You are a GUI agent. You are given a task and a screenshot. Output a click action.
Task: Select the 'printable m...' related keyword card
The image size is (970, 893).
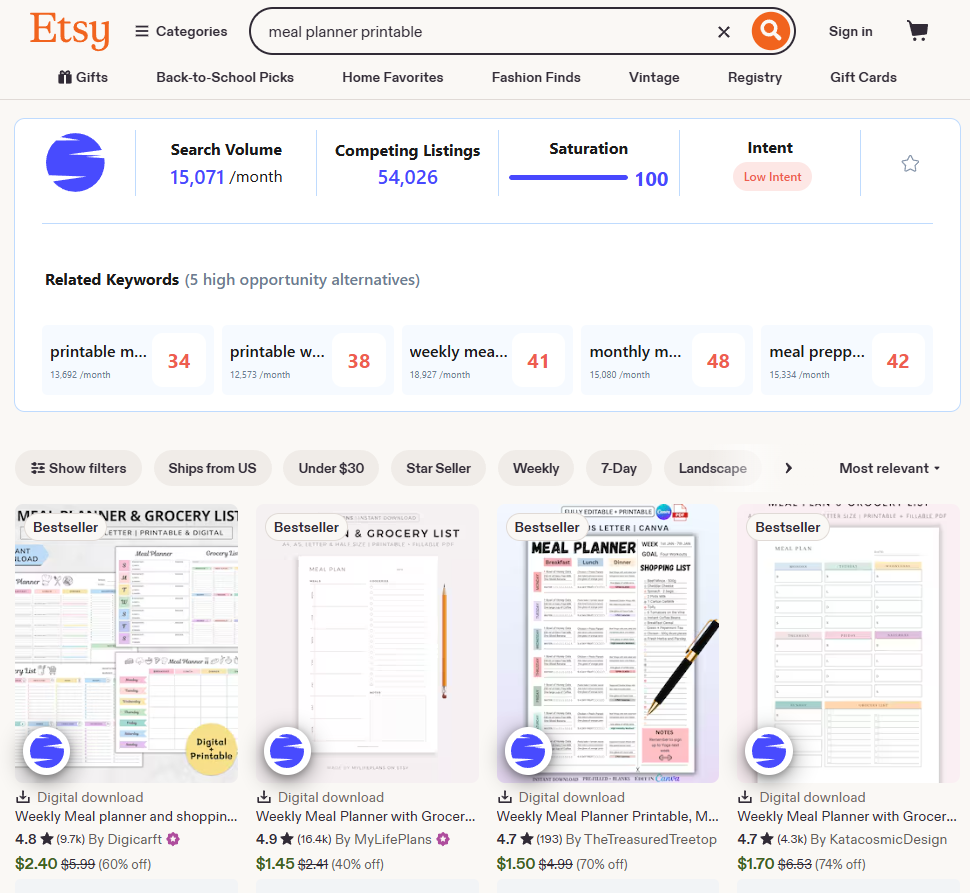(x=128, y=361)
